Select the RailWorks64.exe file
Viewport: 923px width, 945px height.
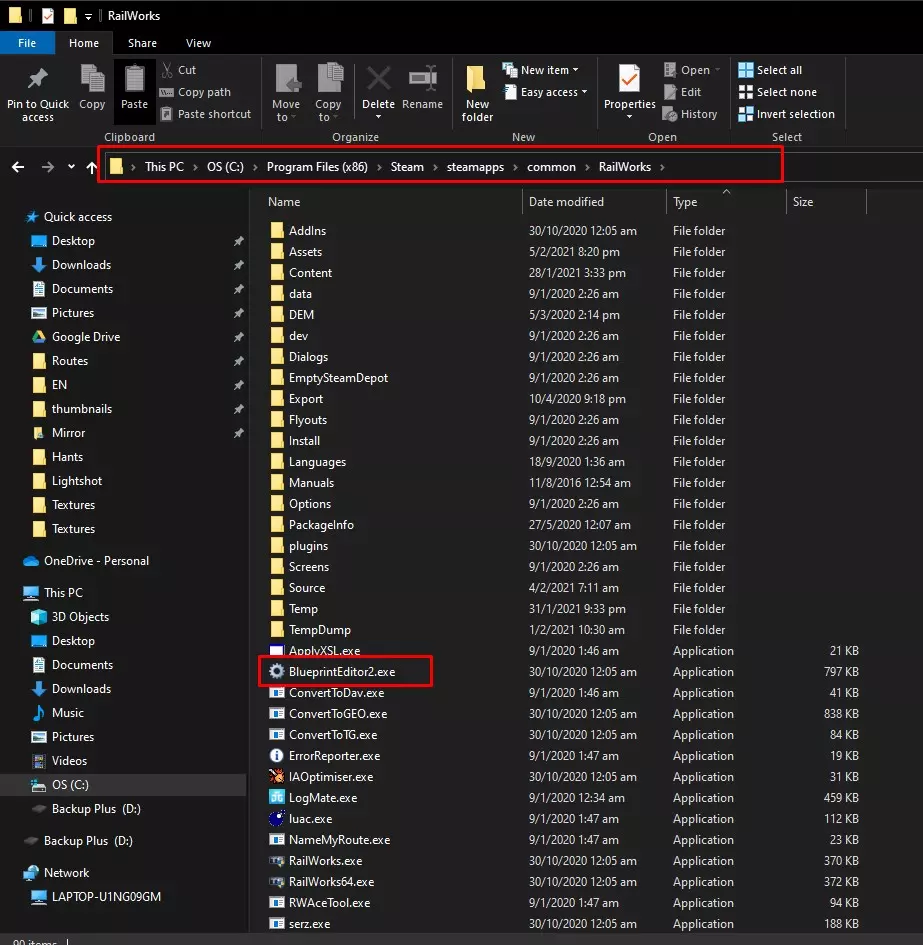coord(331,882)
